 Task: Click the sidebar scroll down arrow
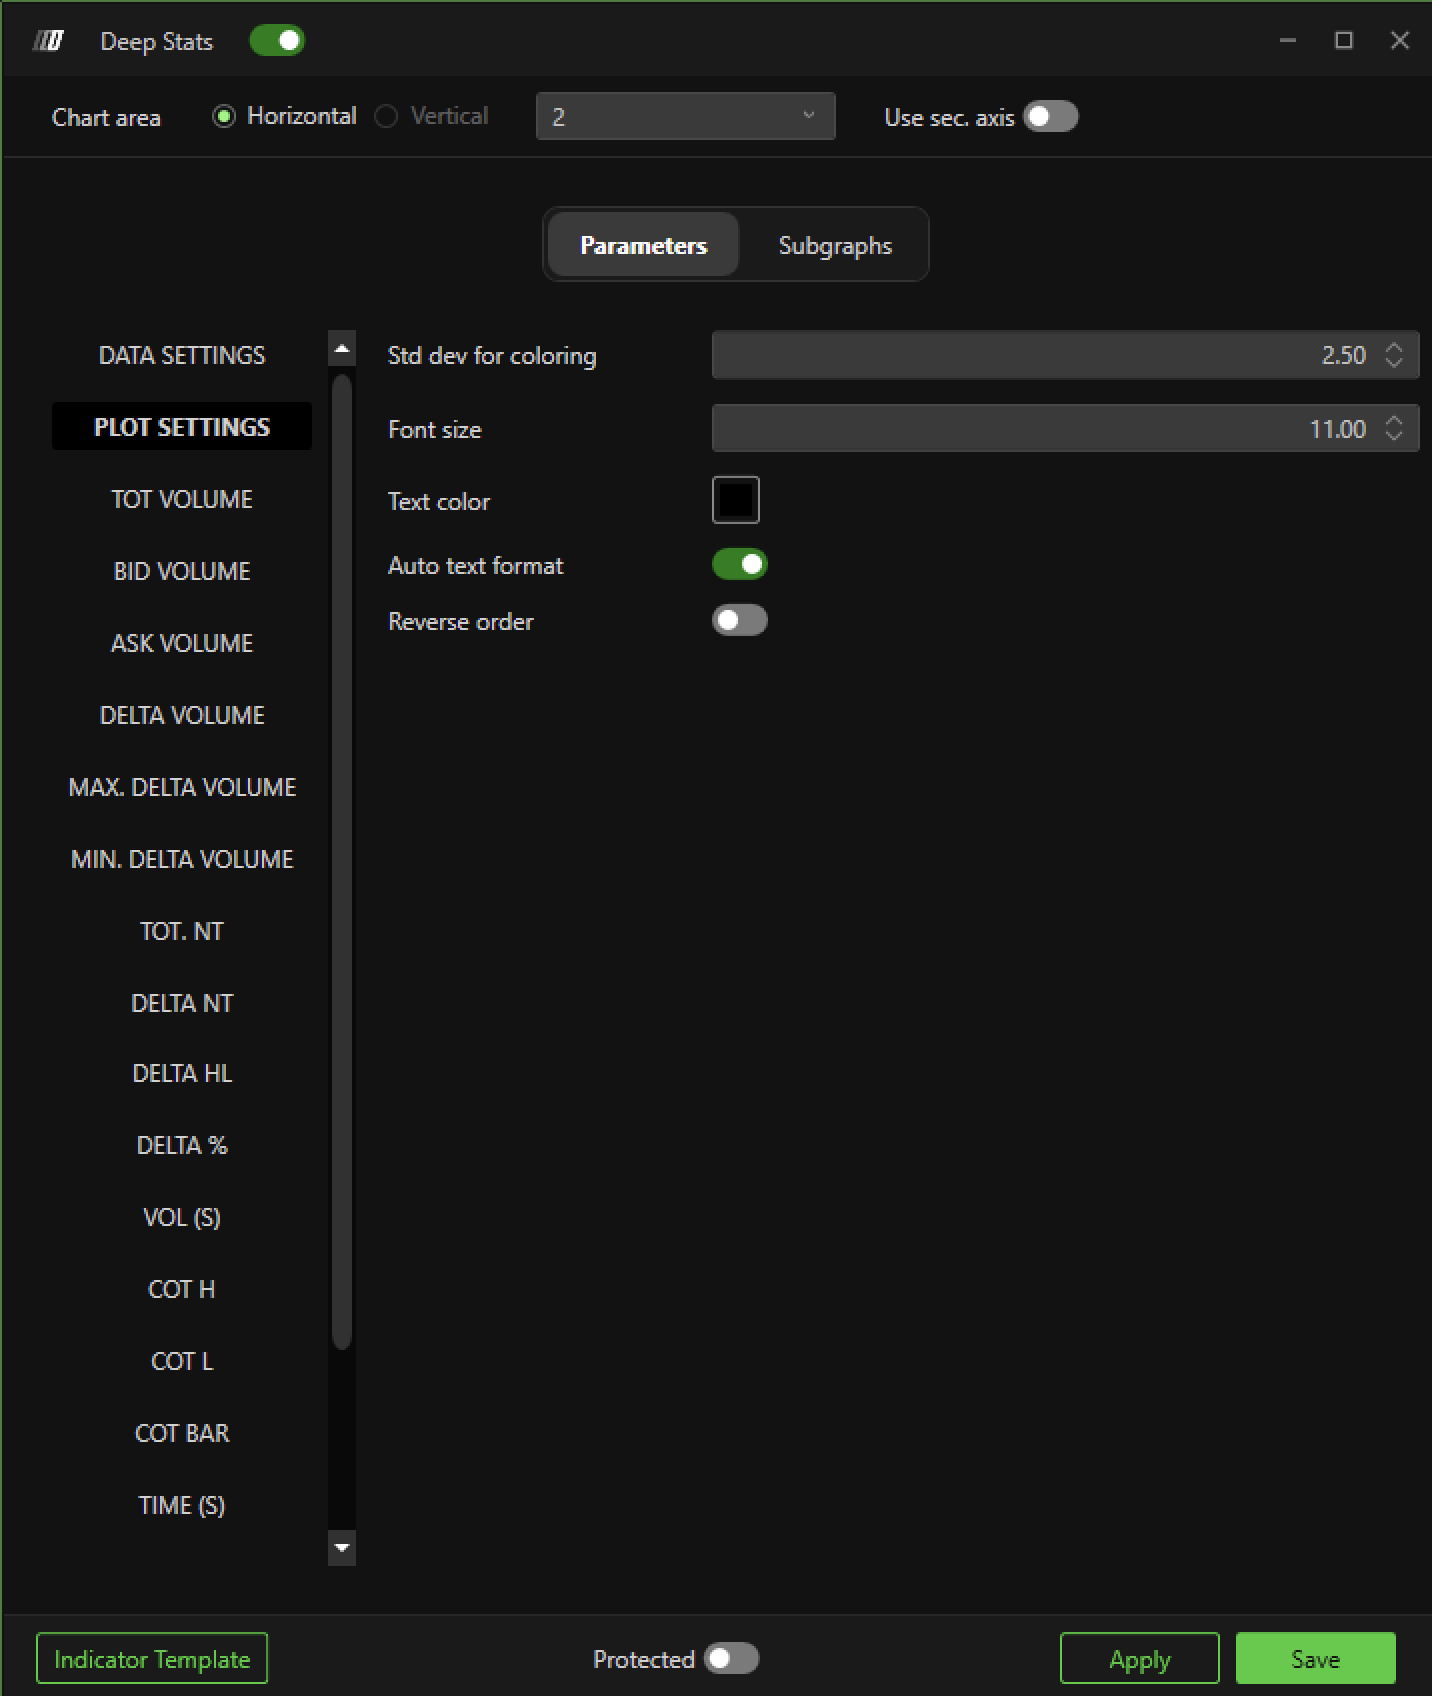tap(342, 1547)
